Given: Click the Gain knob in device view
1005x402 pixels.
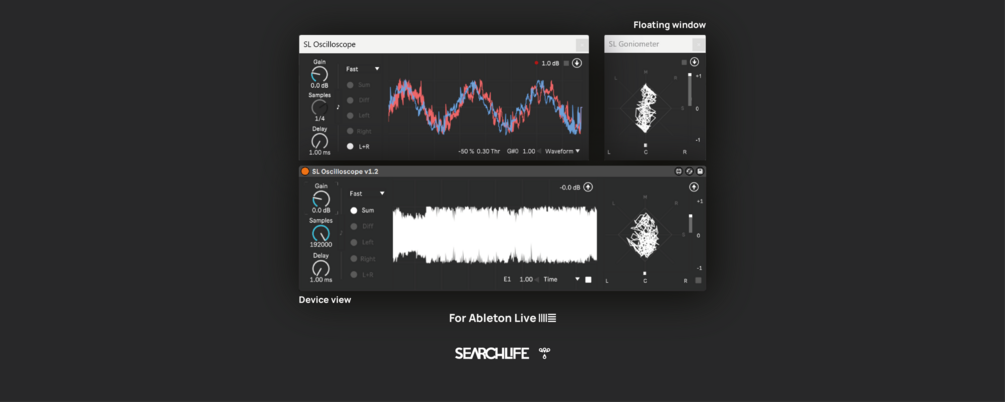Looking at the screenshot, I should 320,199.
